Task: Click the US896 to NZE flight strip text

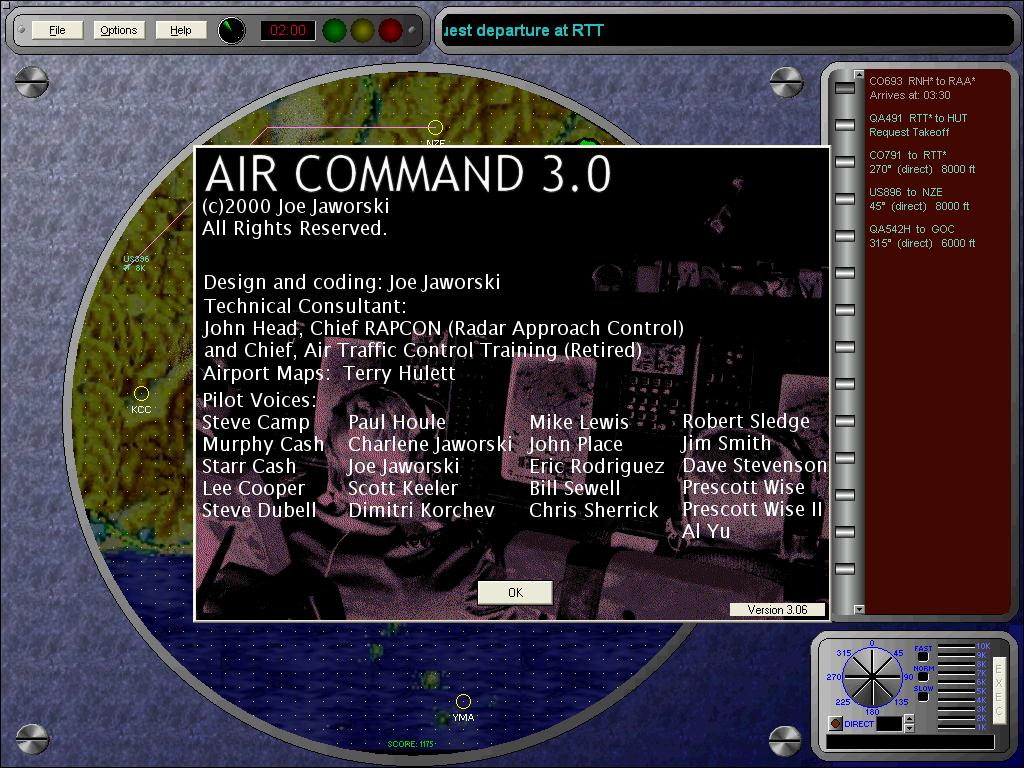Action: [919, 199]
